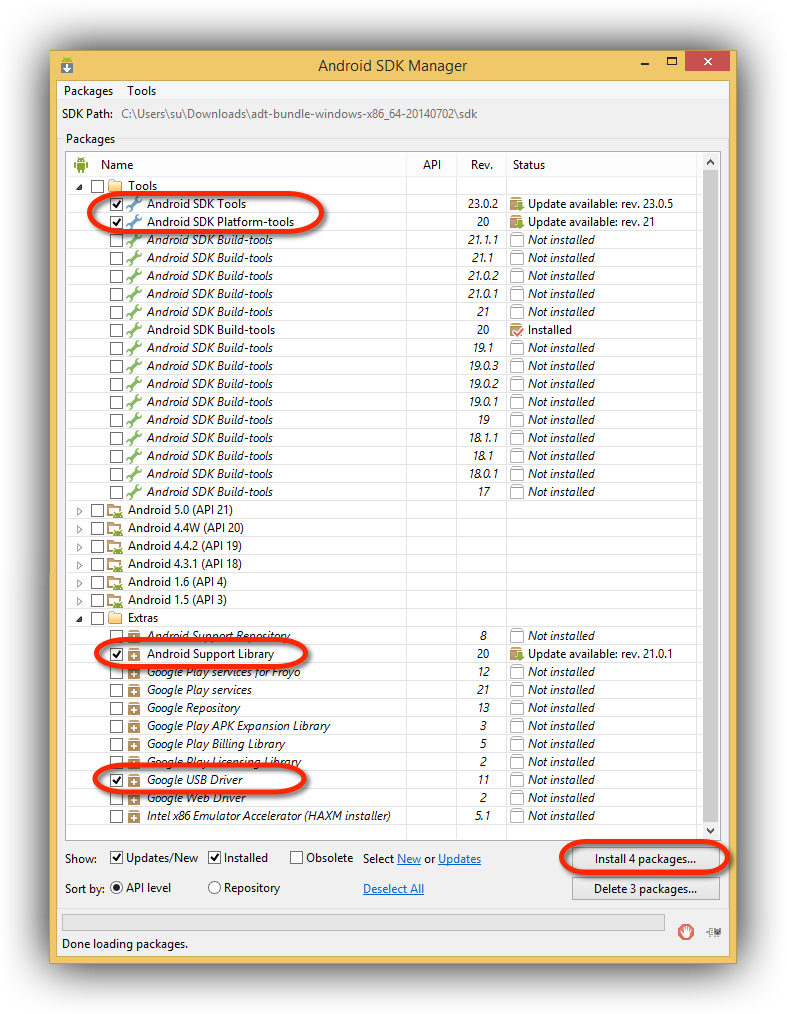Click the wrench icon beside Android SDK Tools
The height and width of the screenshot is (1014, 787).
pos(134,204)
